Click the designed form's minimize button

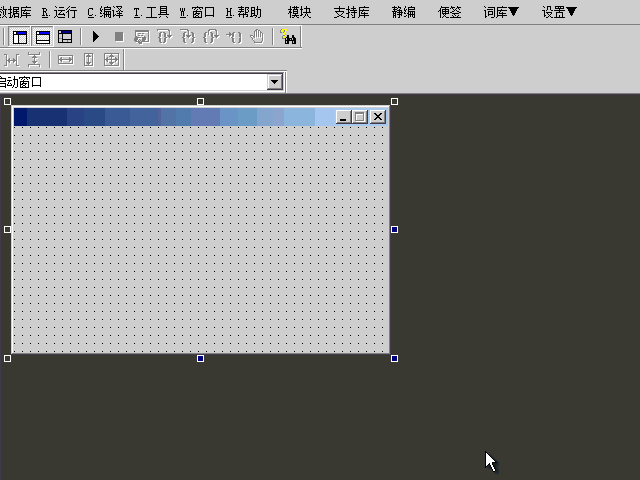(x=343, y=117)
